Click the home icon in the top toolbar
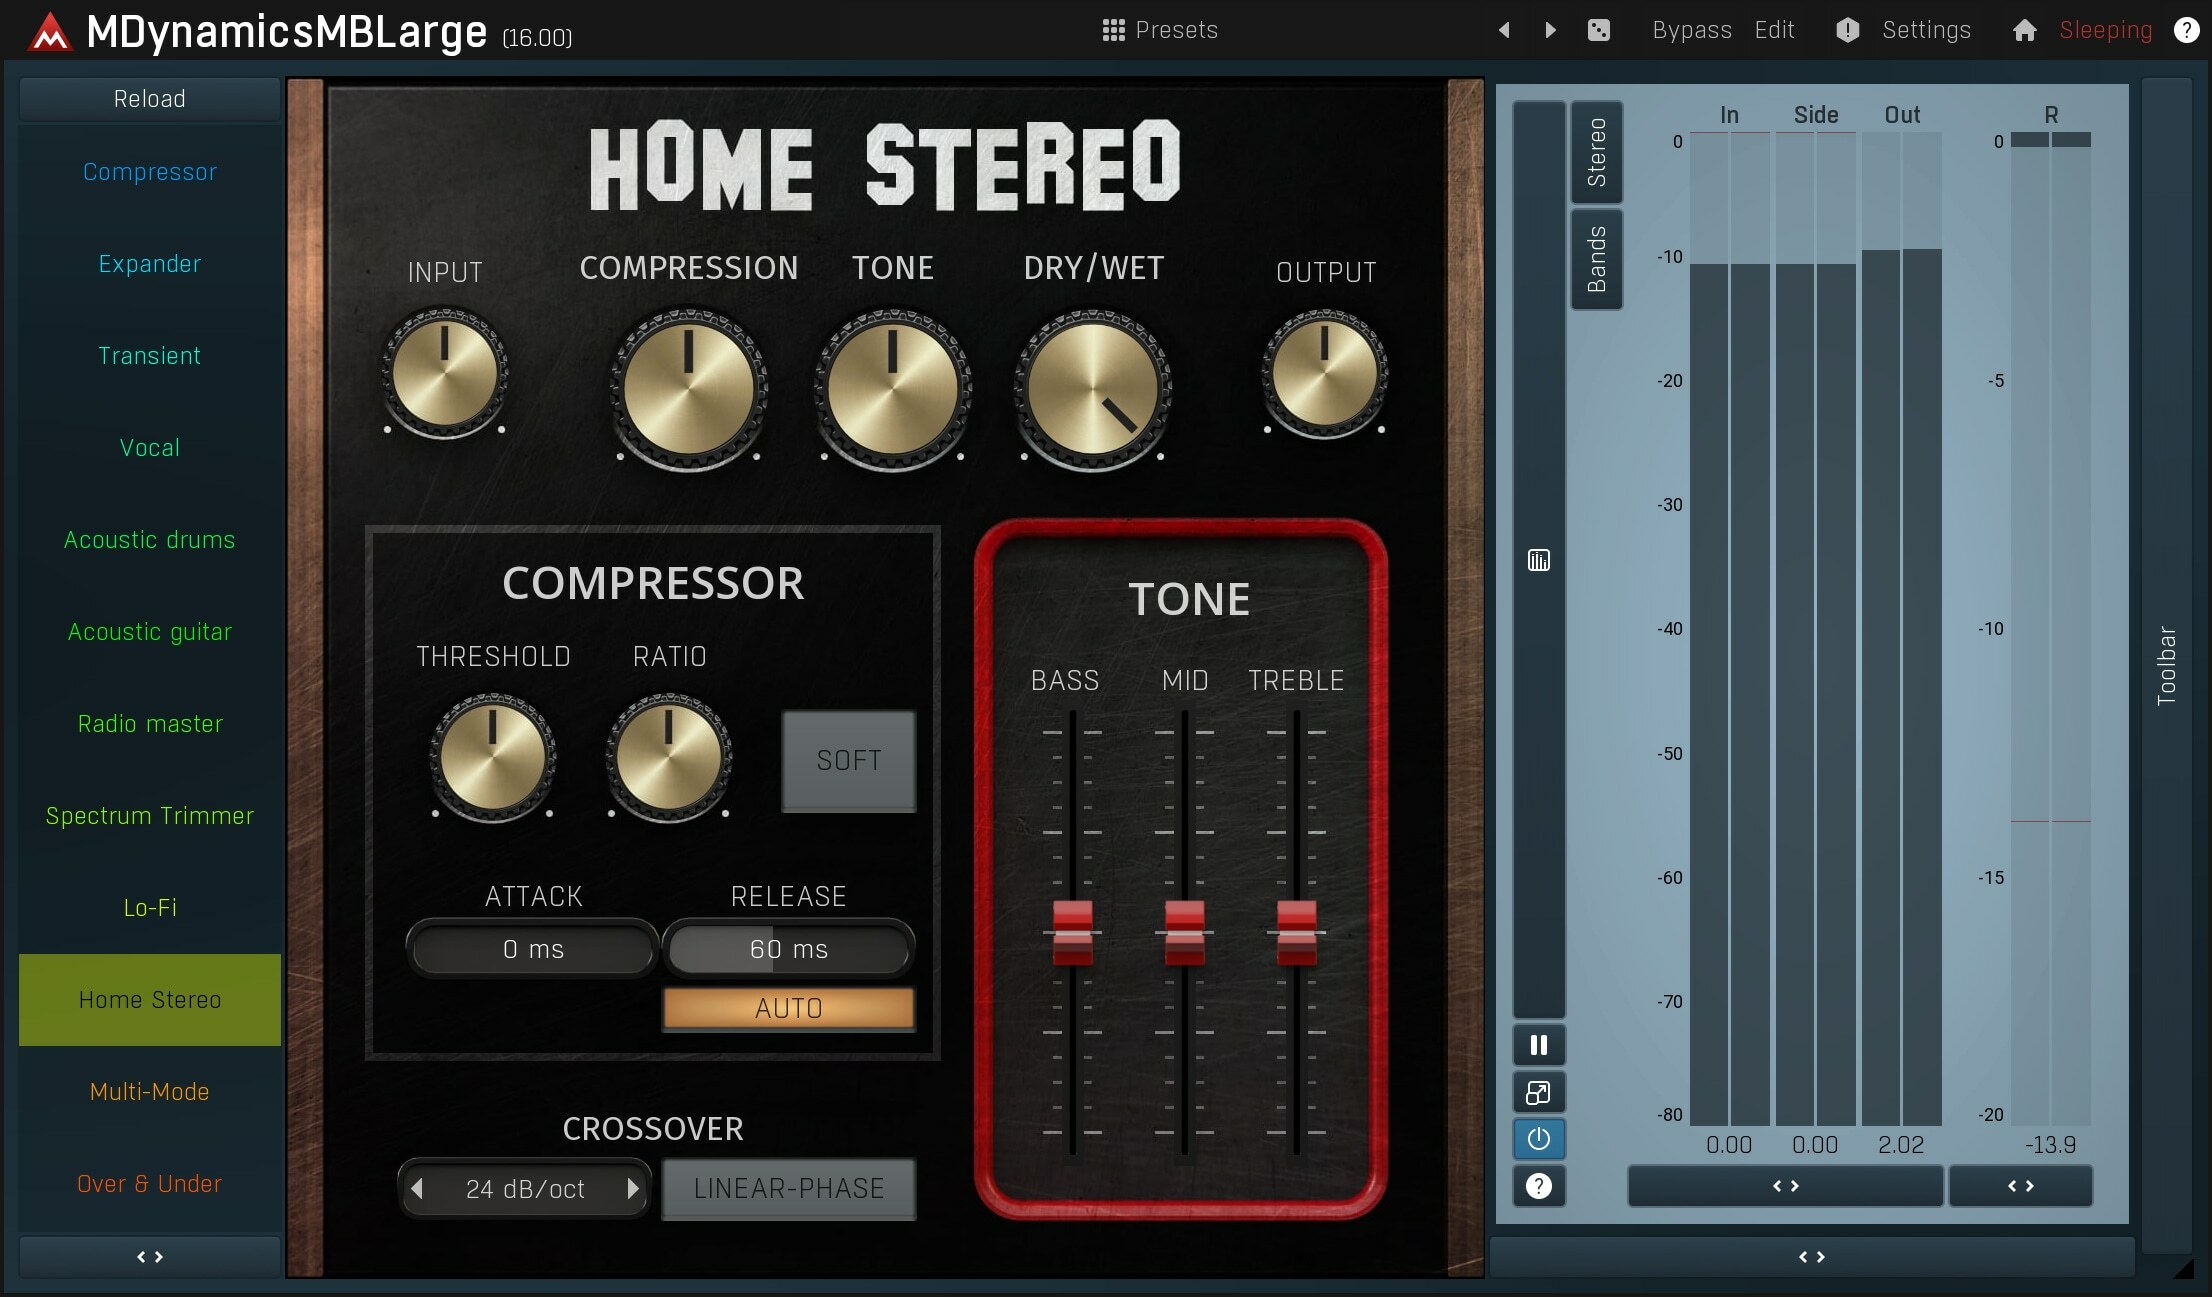Screen dimensions: 2212x1297 [x=2023, y=29]
